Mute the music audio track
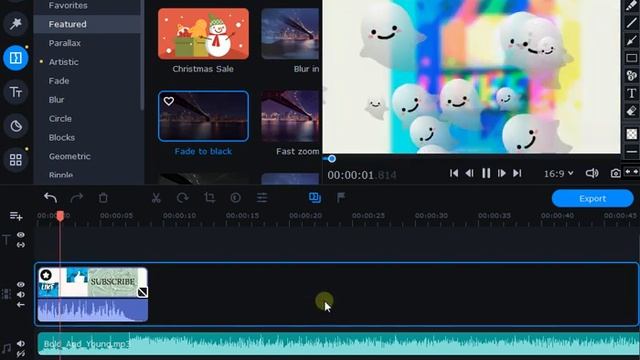640x360 pixels. tap(21, 344)
